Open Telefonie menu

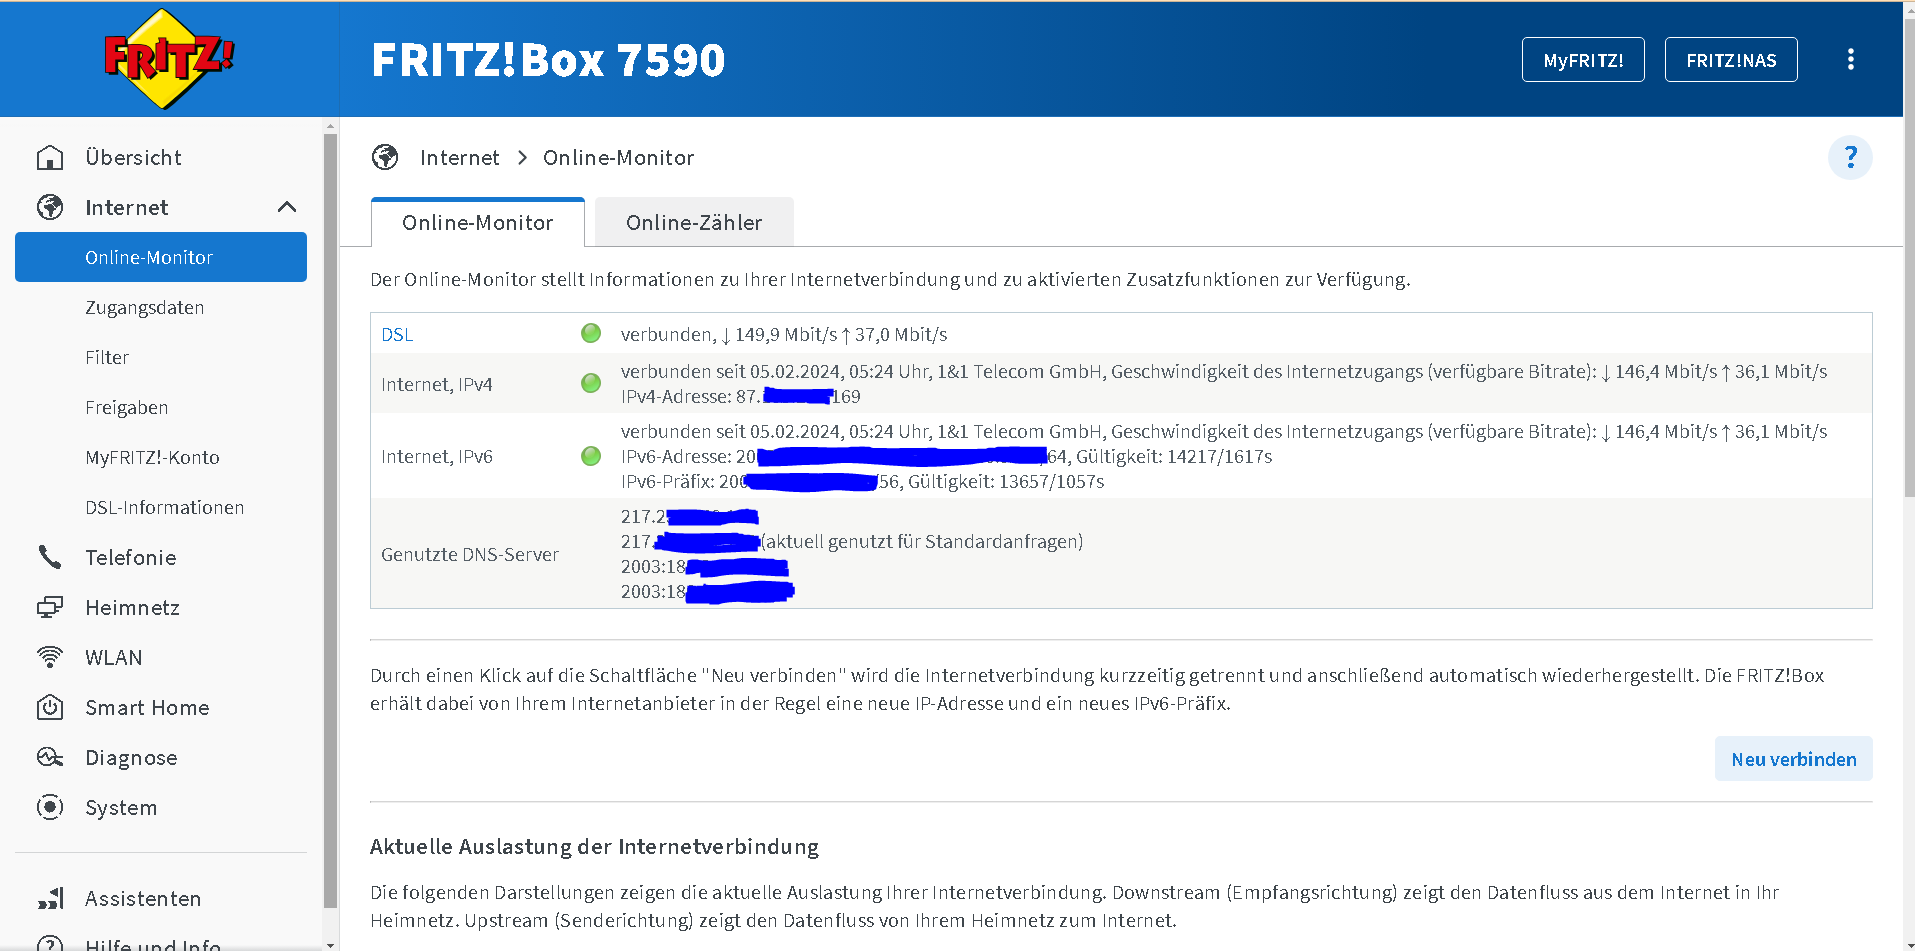[131, 557]
